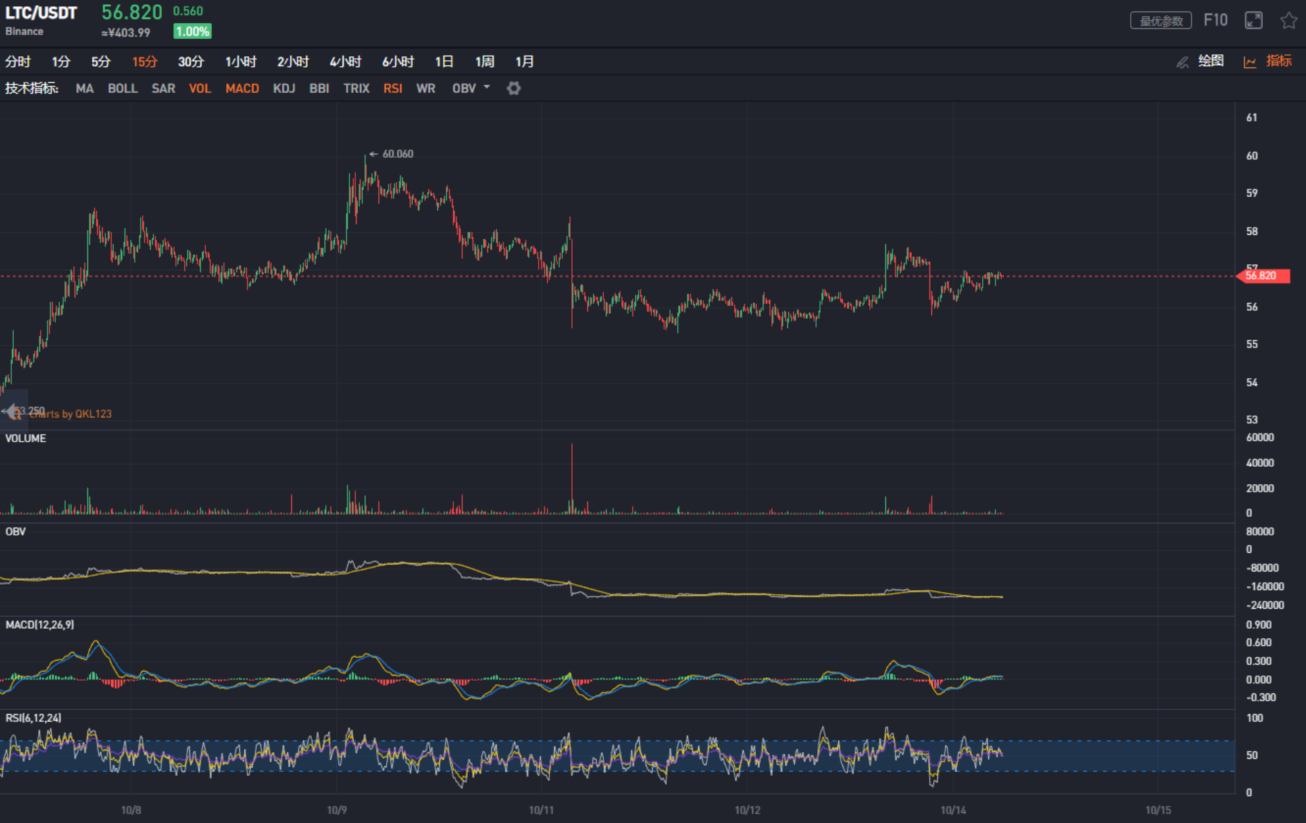The width and height of the screenshot is (1306, 823).
Task: Expand the OBV indicator dropdown arrow
Action: 487,87
